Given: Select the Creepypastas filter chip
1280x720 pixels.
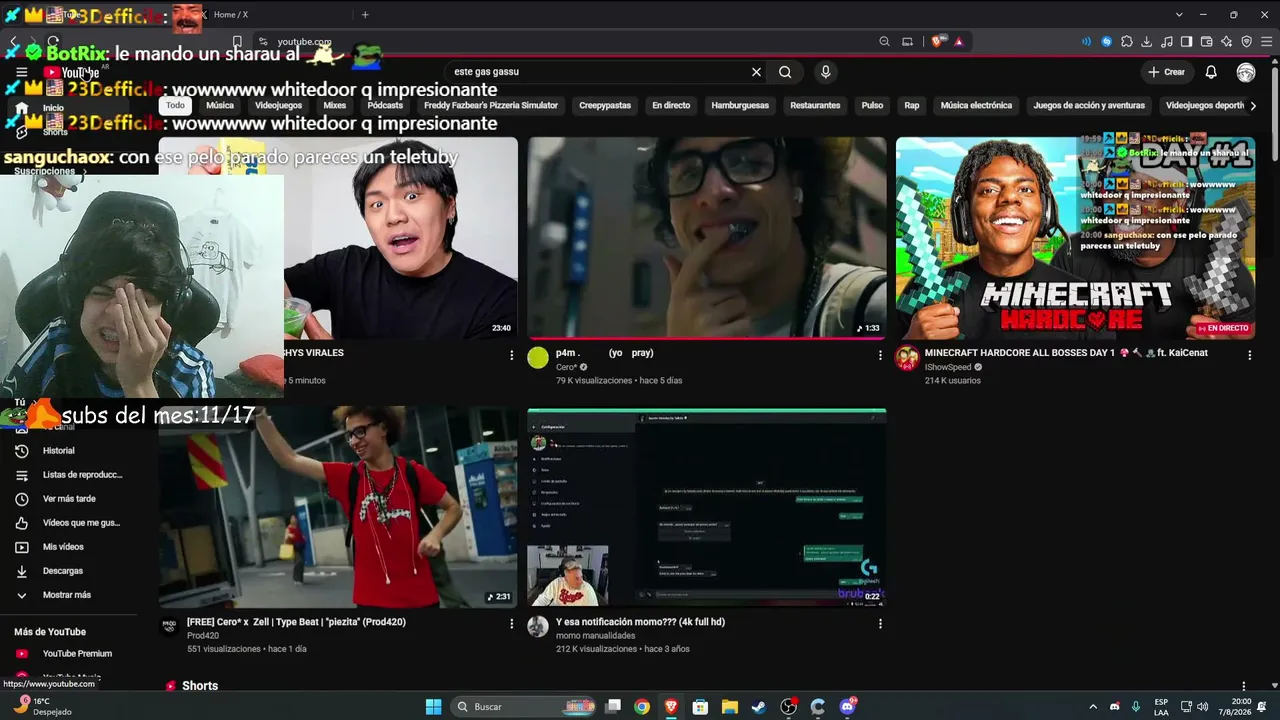Looking at the screenshot, I should [x=605, y=105].
